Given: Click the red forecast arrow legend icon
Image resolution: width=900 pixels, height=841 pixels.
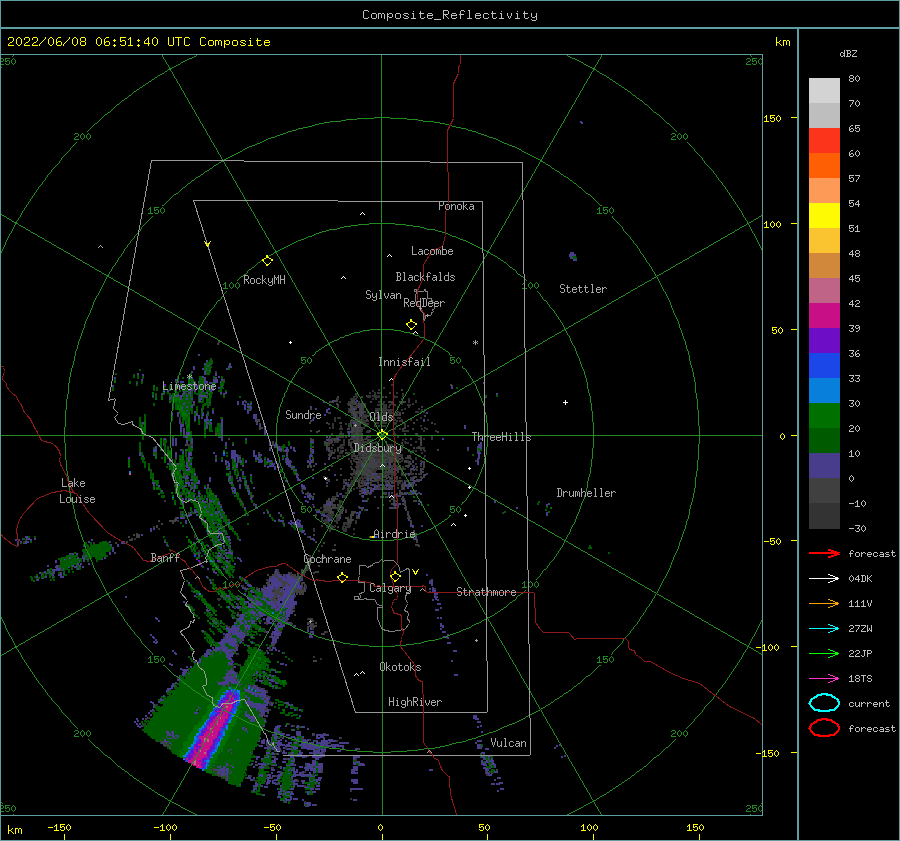Looking at the screenshot, I should (x=824, y=553).
